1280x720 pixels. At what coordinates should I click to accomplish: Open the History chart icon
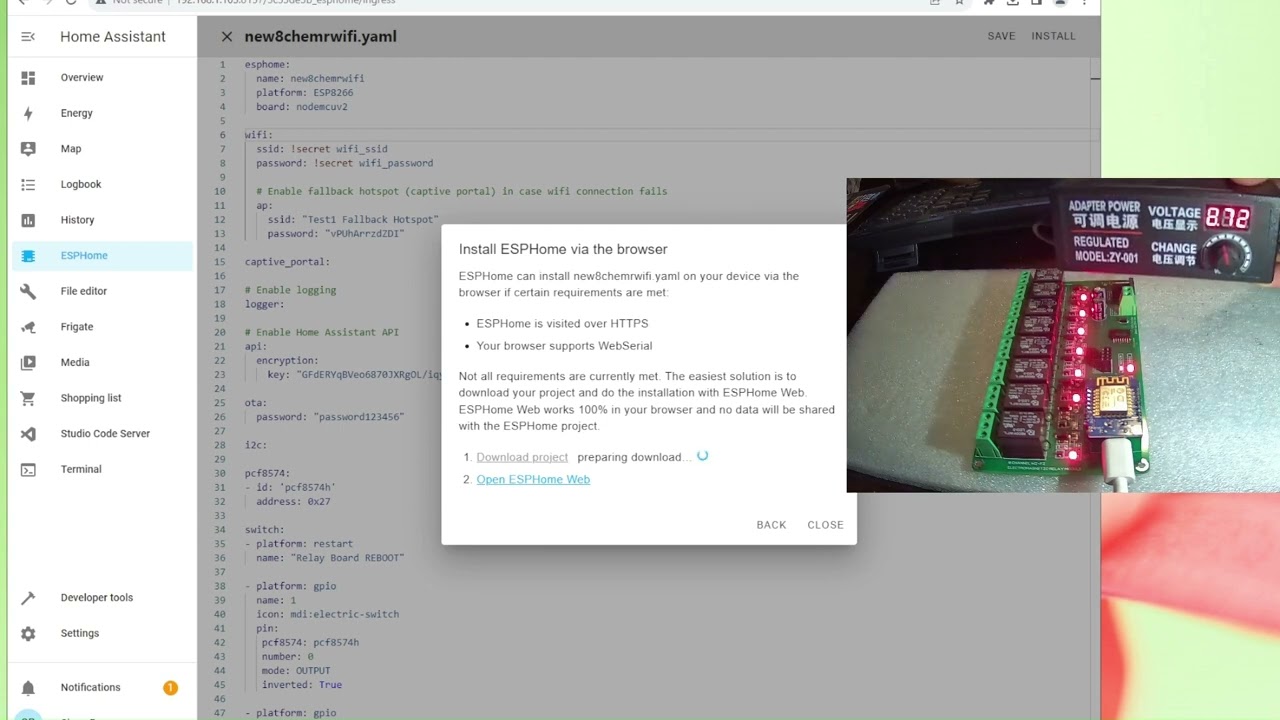[28, 220]
